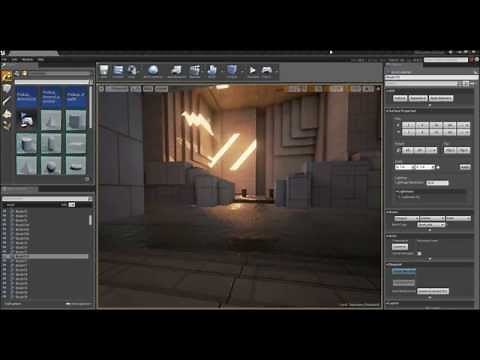Open the middle dropdown in Brush Settings row
Viewport: 480px width, 360px height.
(432, 218)
